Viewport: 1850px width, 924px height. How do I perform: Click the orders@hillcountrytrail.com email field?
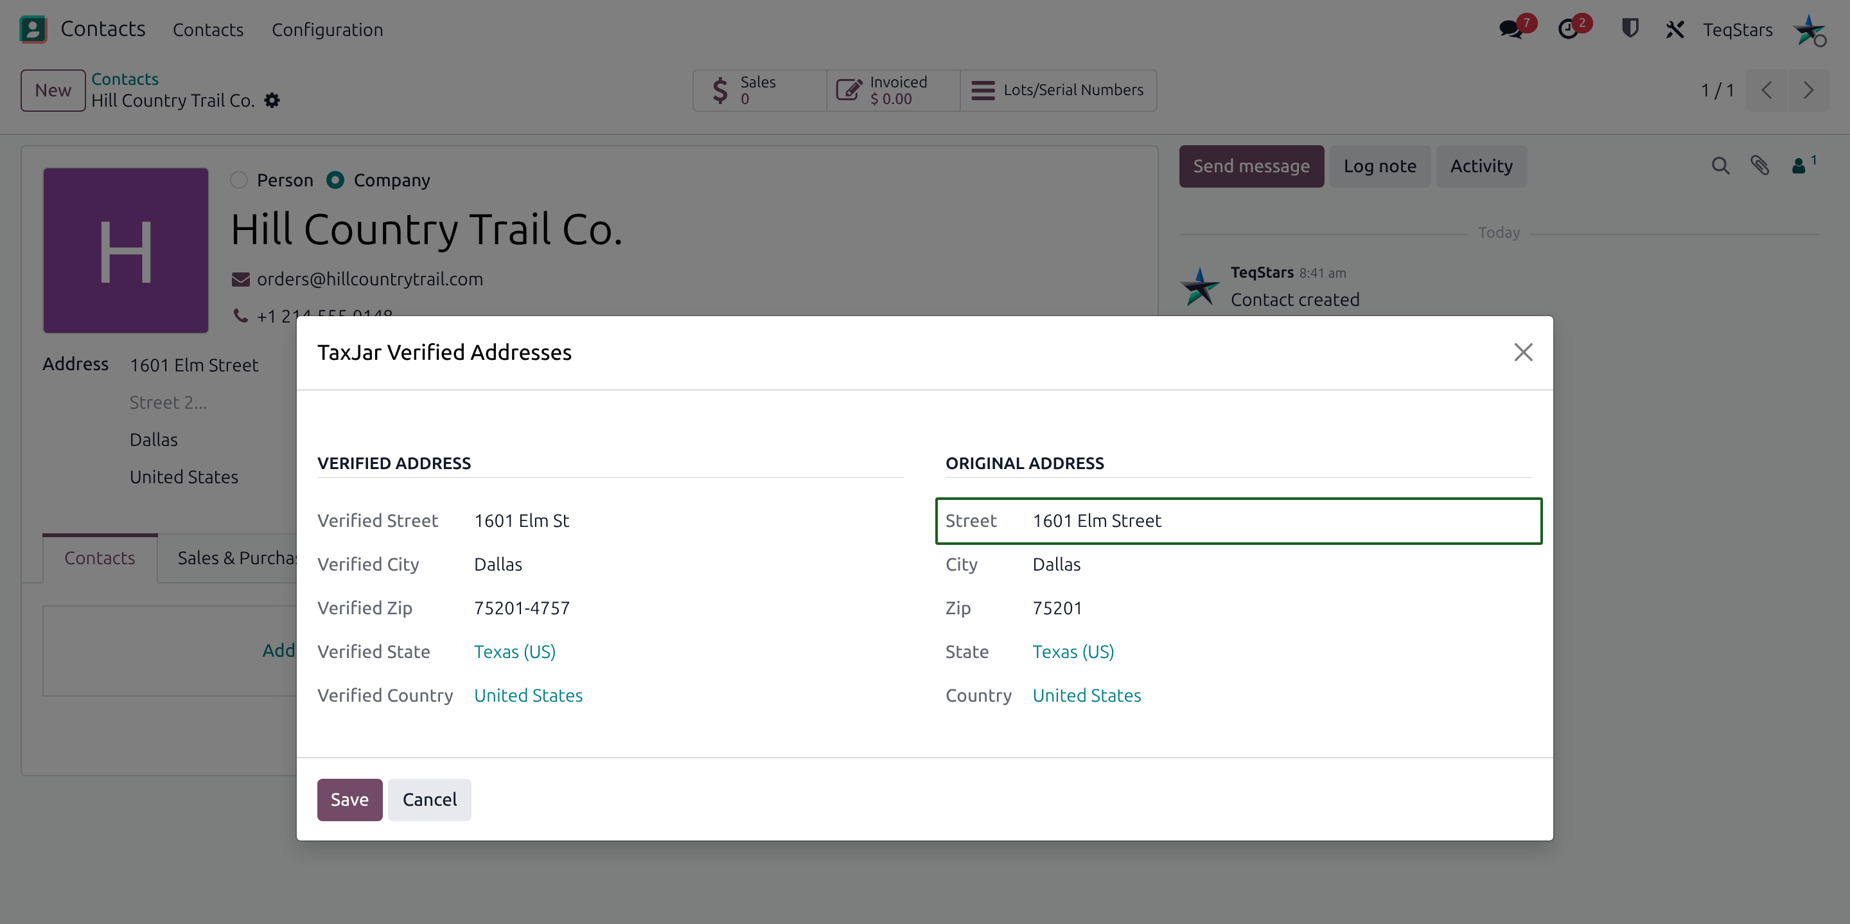click(370, 280)
